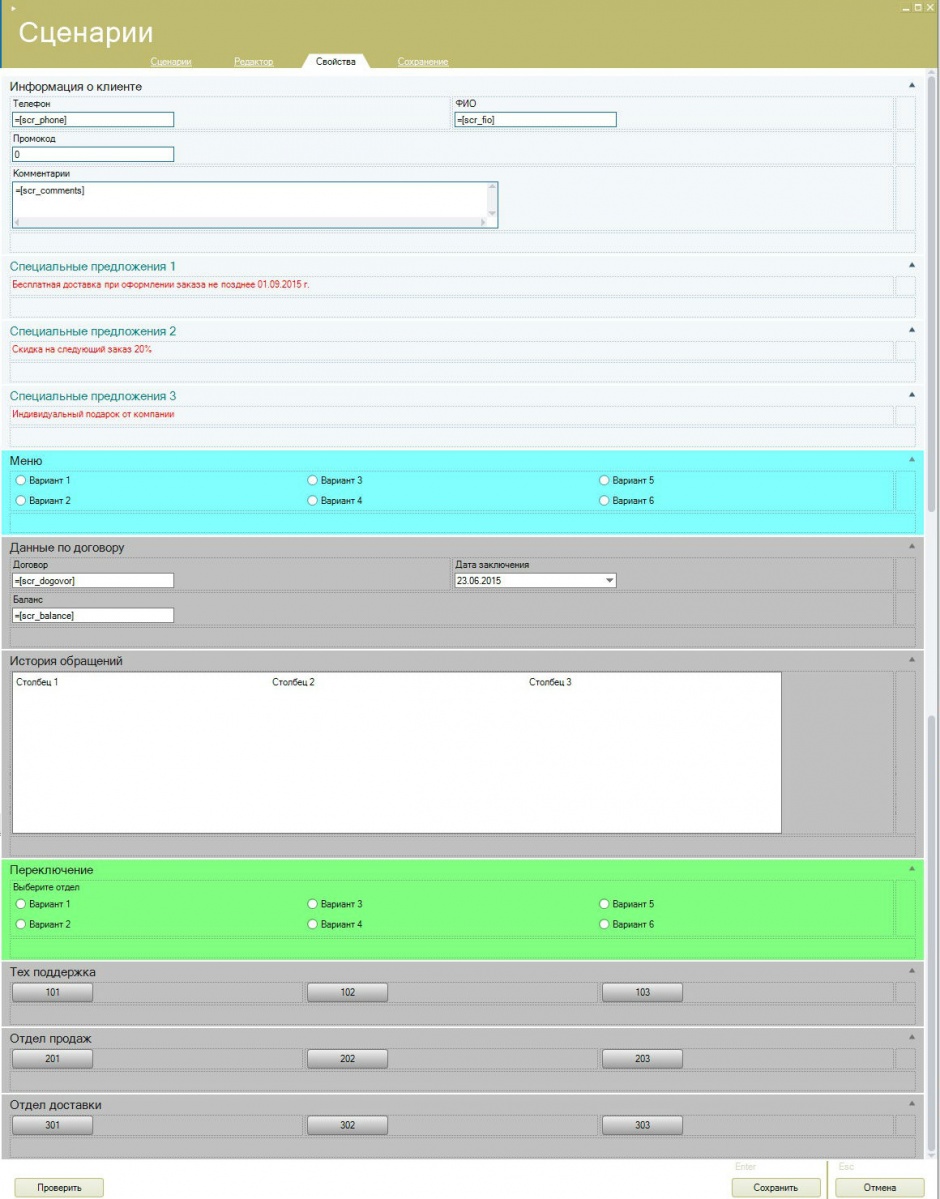This screenshot has height=1199, width=940.
Task: Click the Отмена button
Action: coord(879,1187)
